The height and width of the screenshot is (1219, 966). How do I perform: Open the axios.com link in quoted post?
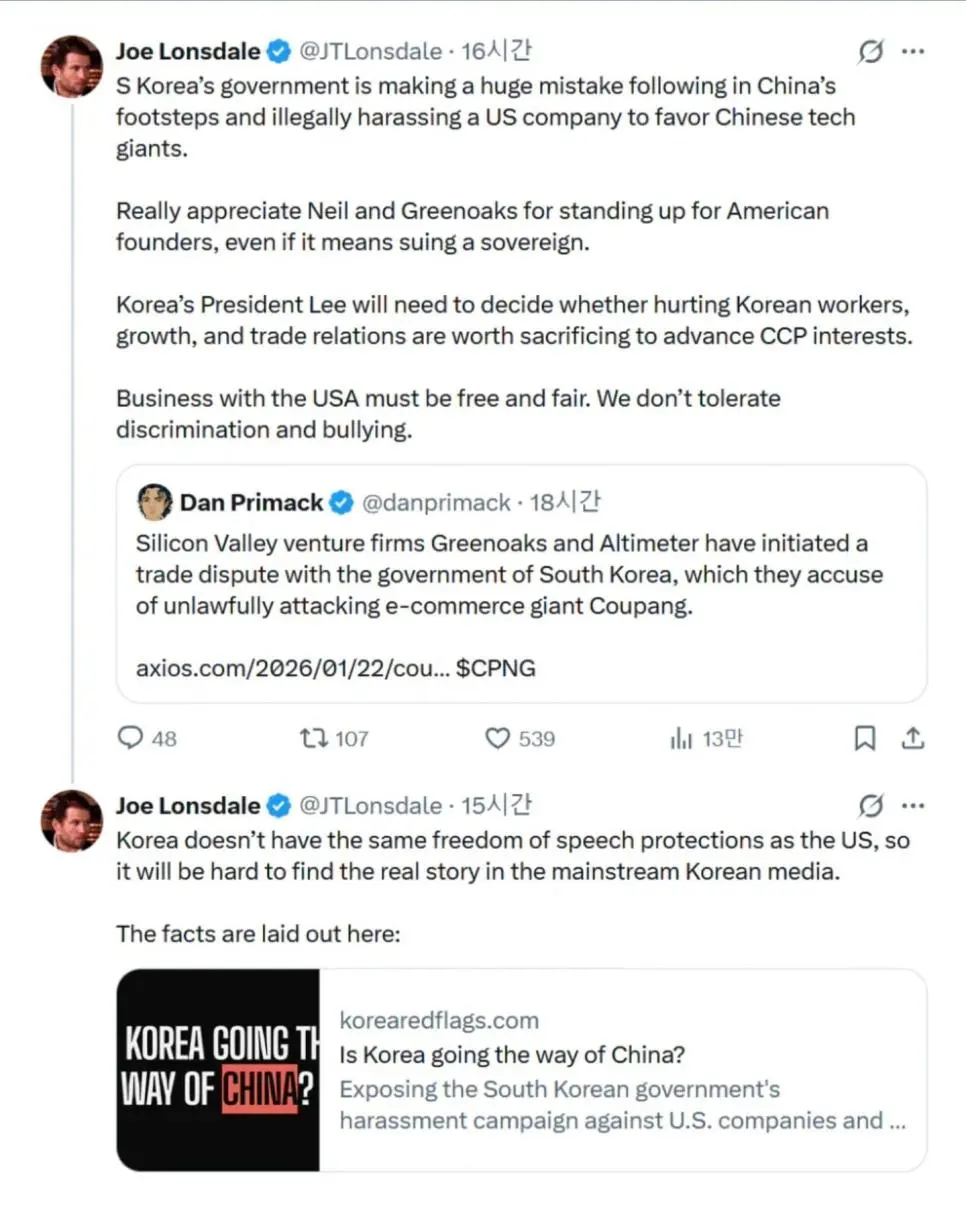pos(292,668)
